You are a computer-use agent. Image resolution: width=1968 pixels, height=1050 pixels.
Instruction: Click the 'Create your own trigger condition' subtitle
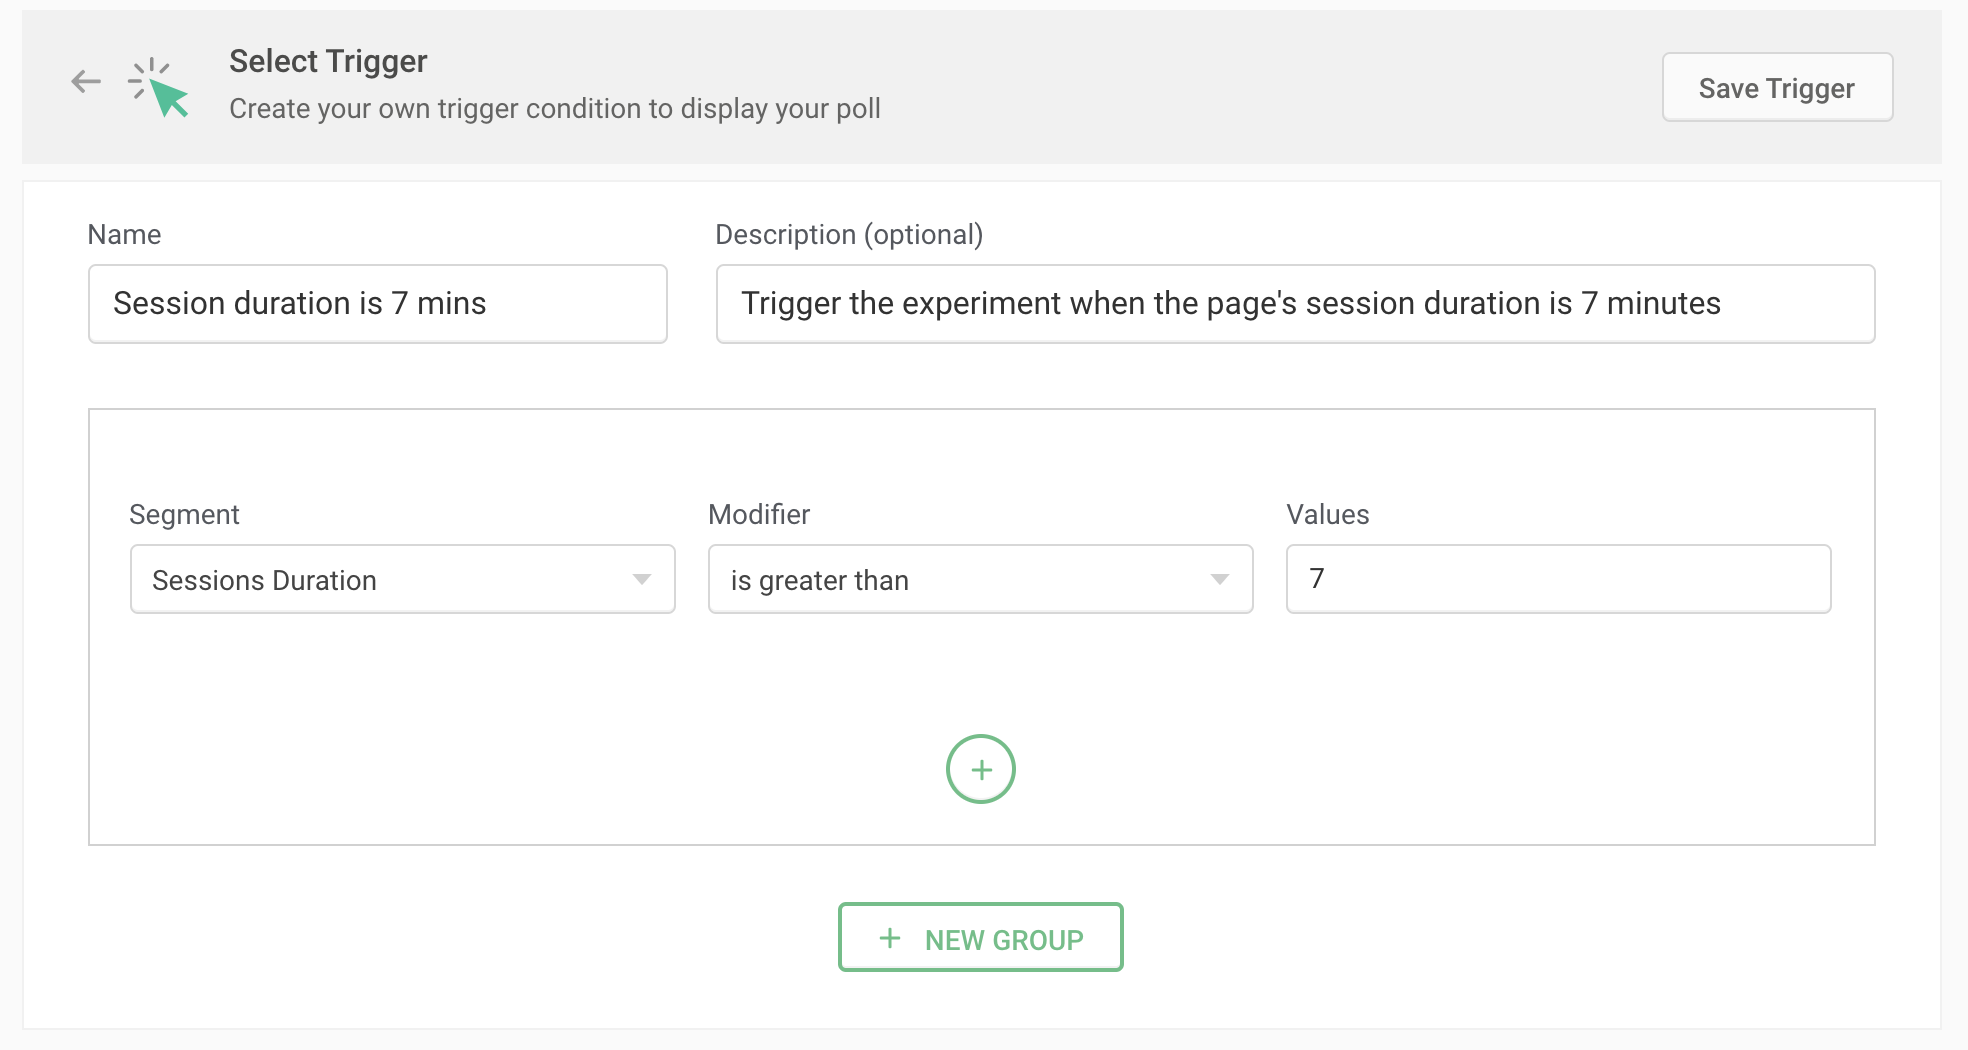pyautogui.click(x=555, y=109)
